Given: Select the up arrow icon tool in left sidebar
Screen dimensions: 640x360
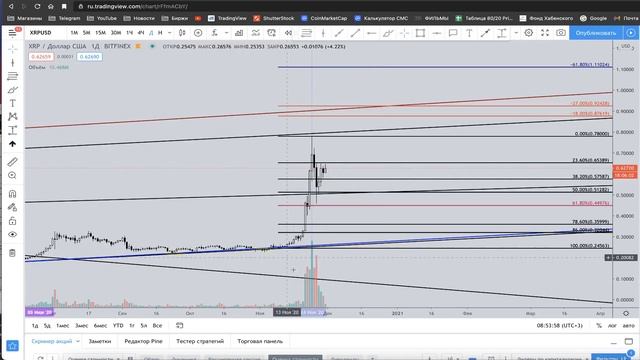Looking at the screenshot, I should (13, 144).
